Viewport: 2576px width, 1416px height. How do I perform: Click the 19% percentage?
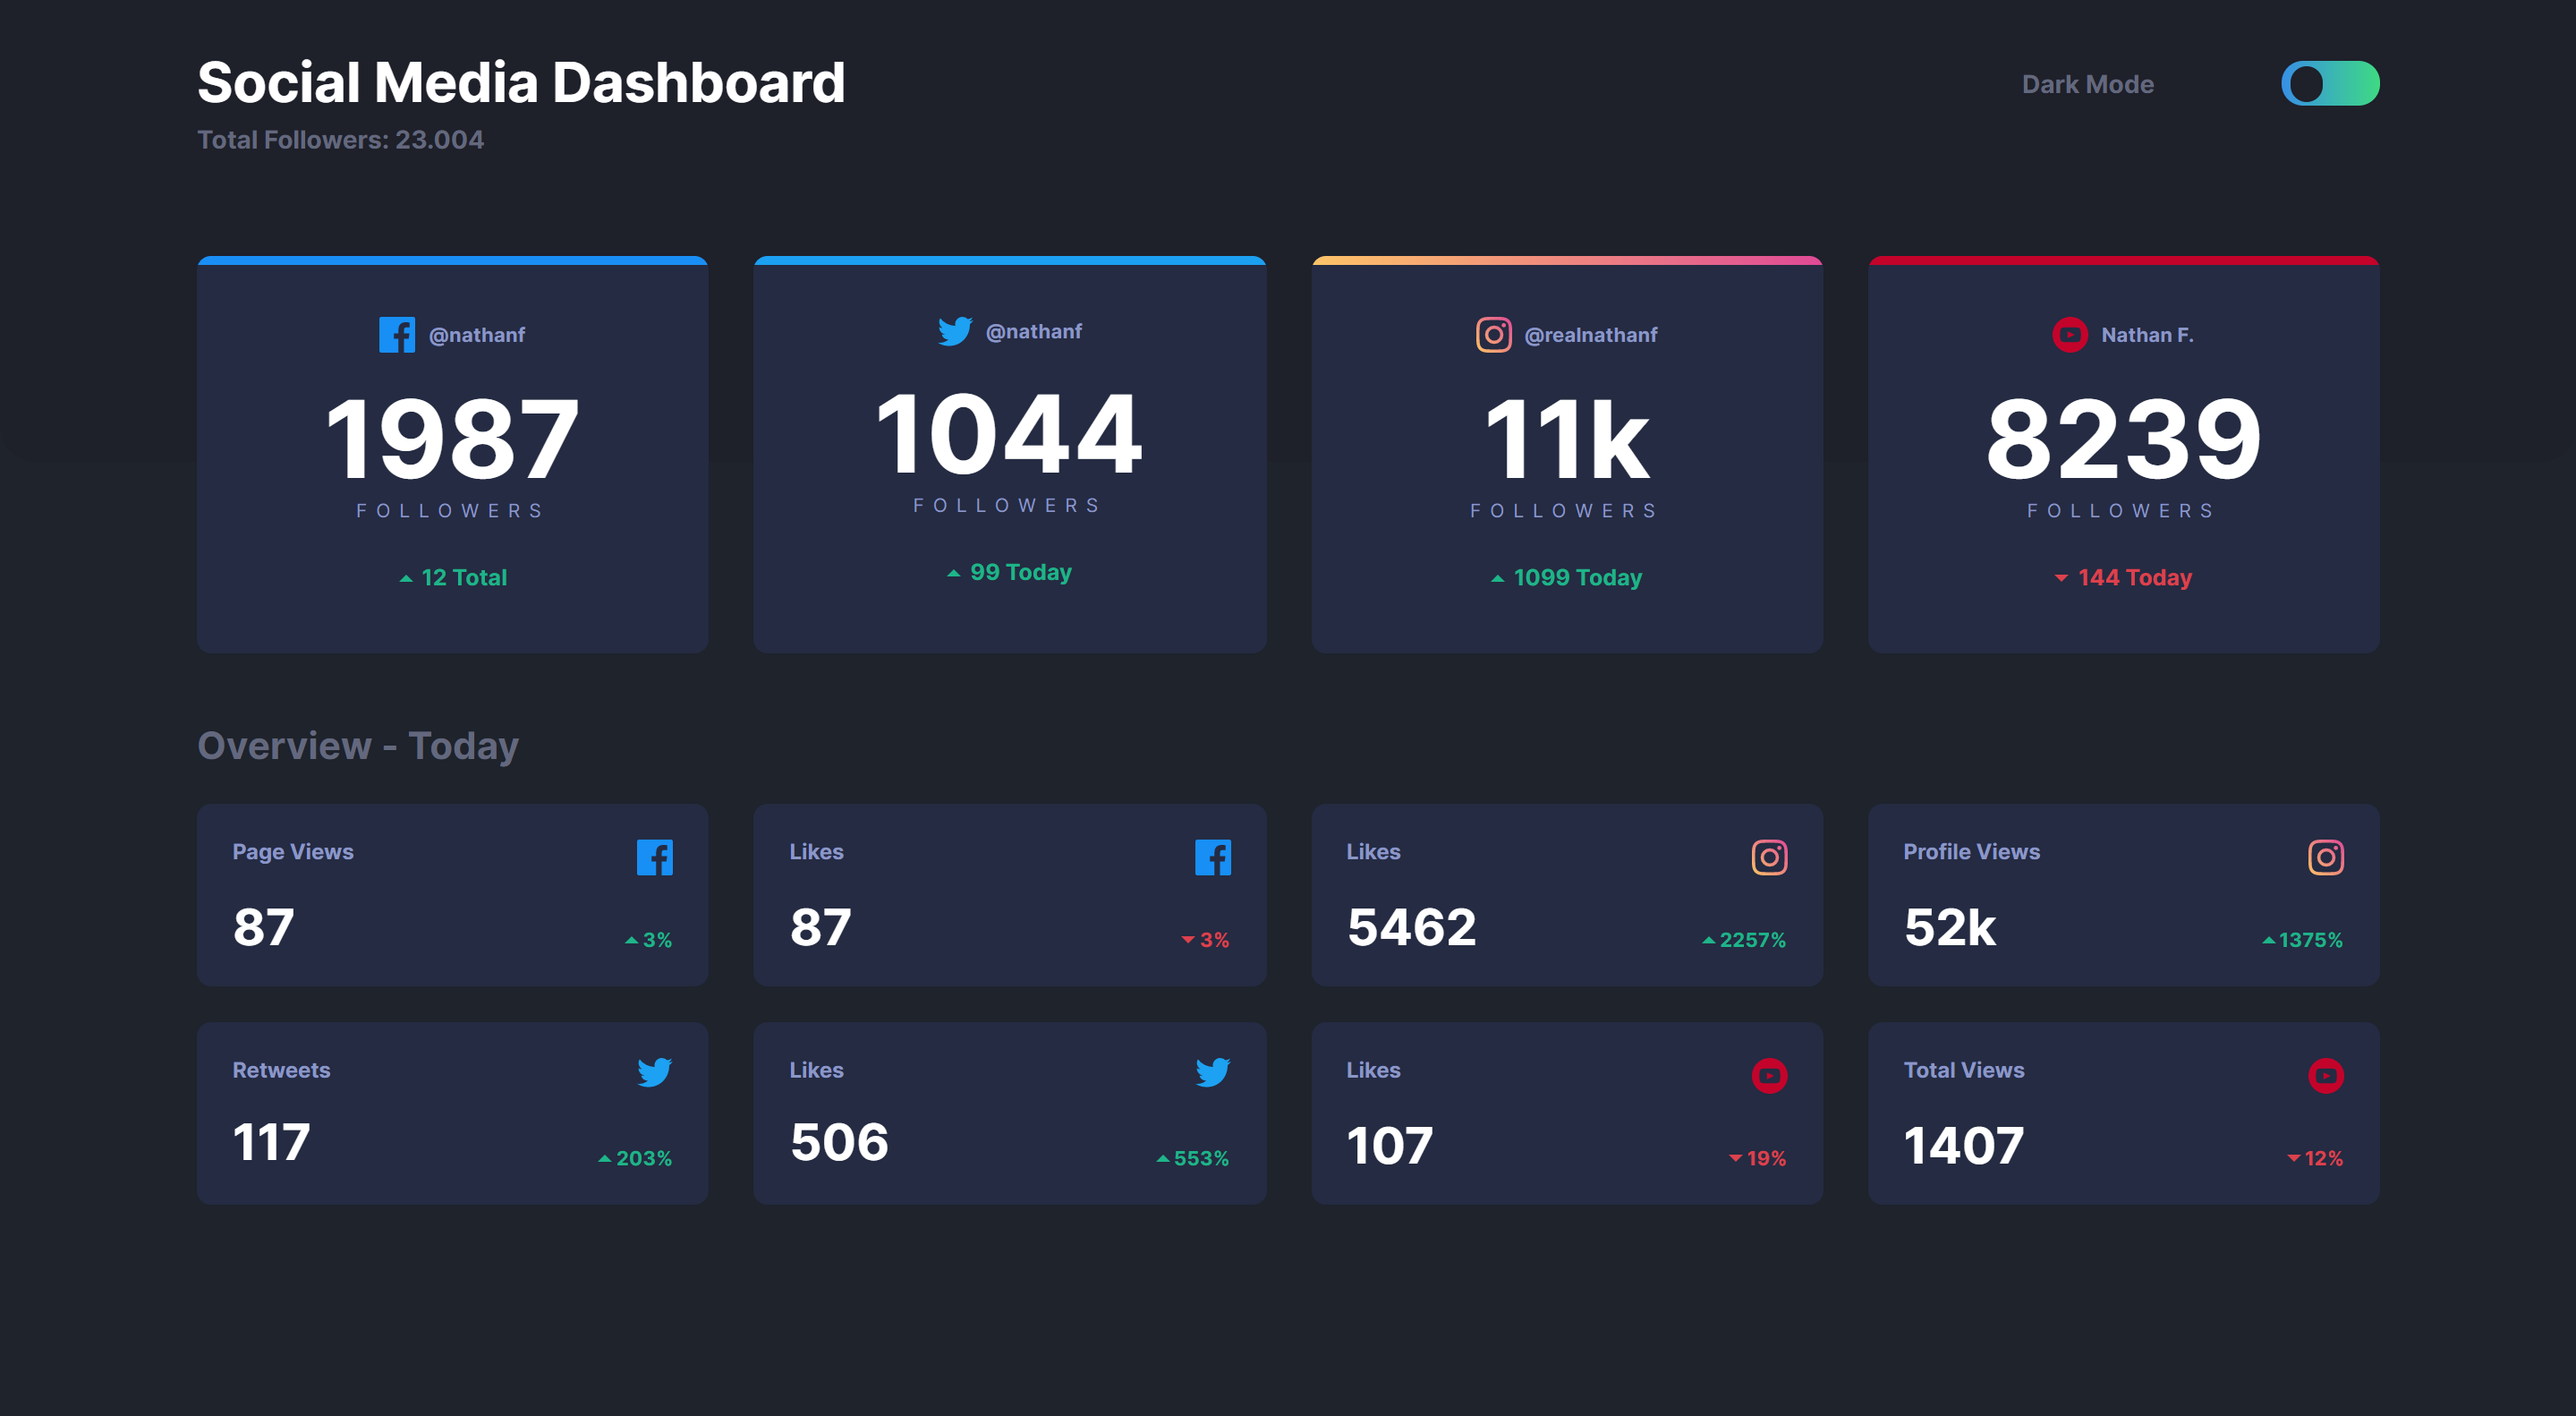pos(1766,1158)
